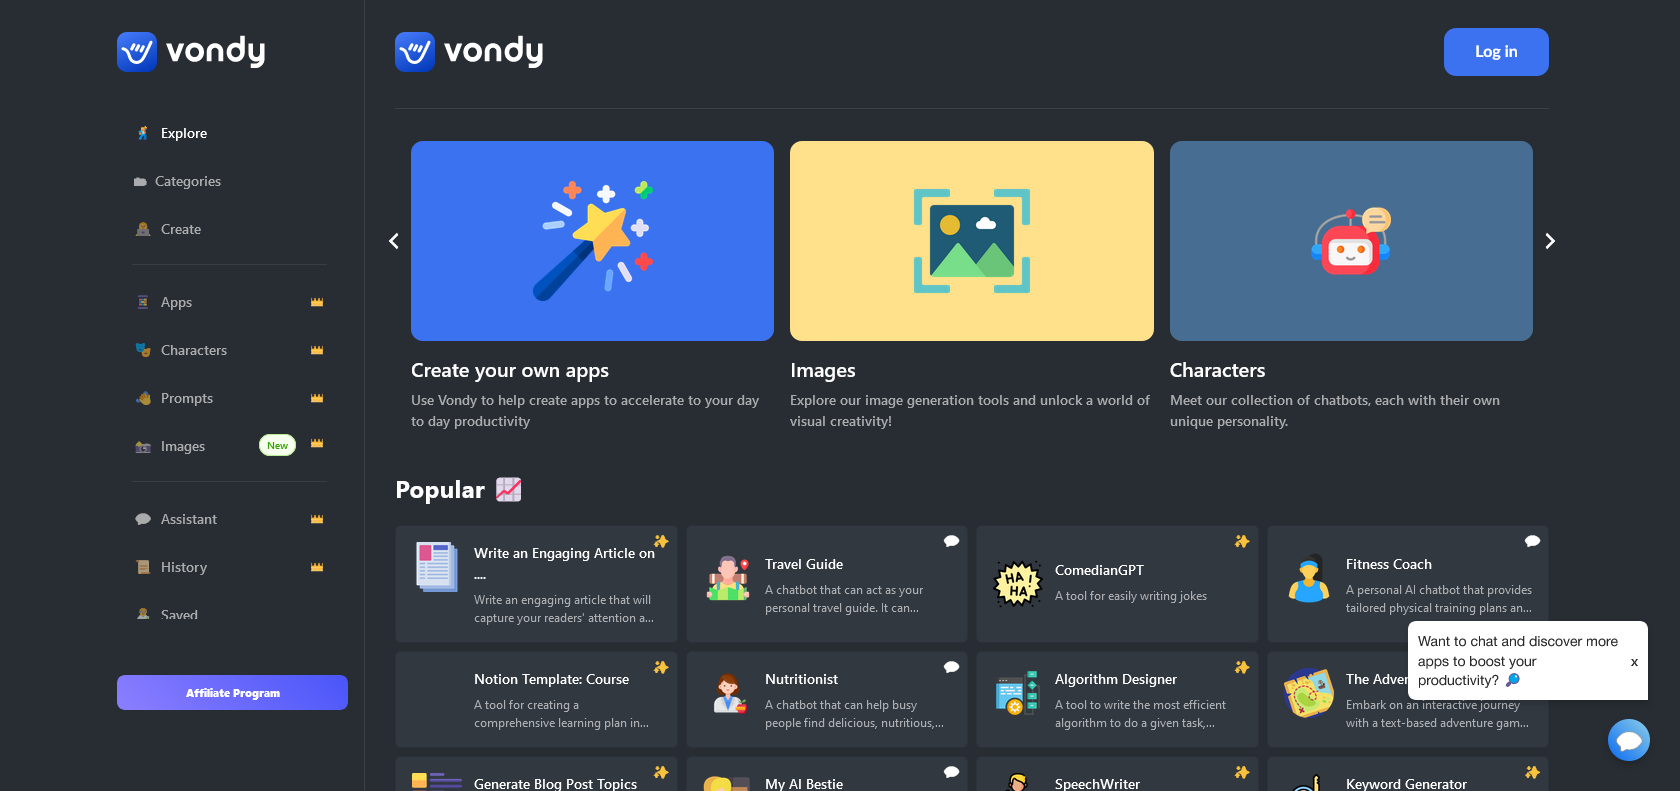Open the robot Characters banner
Viewport: 1680px width, 791px height.
point(1351,241)
